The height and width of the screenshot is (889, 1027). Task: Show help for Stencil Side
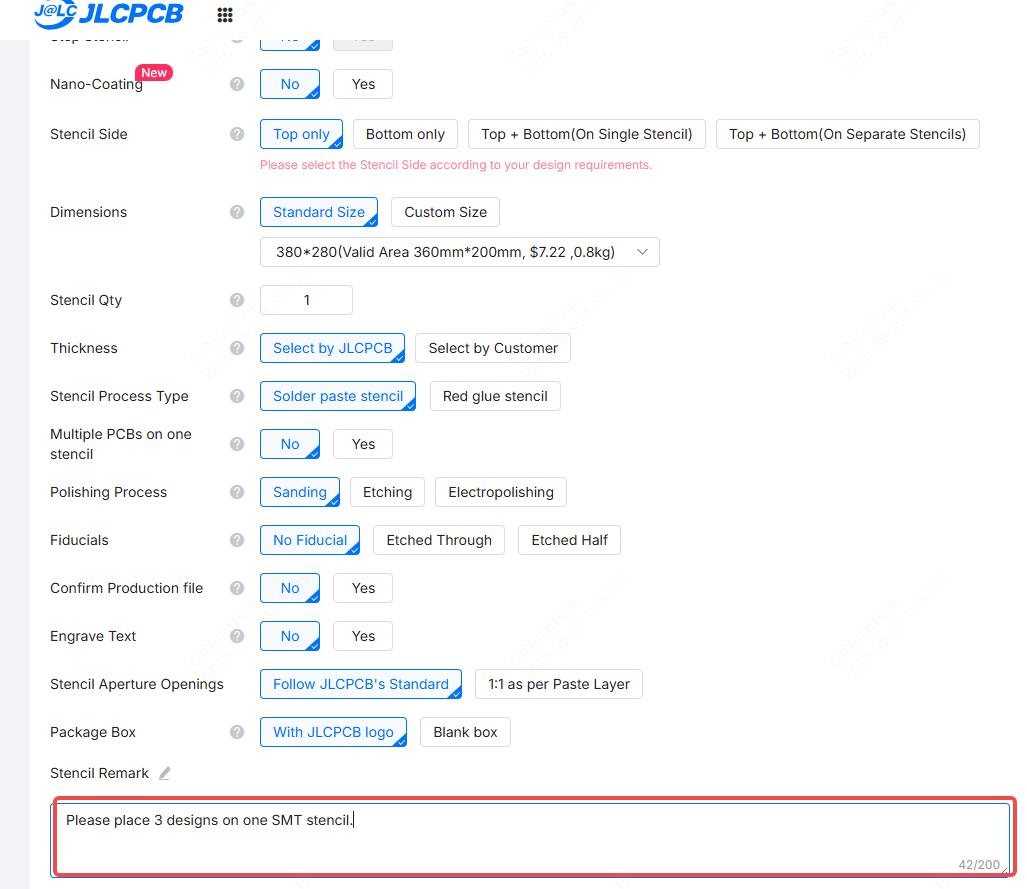237,134
